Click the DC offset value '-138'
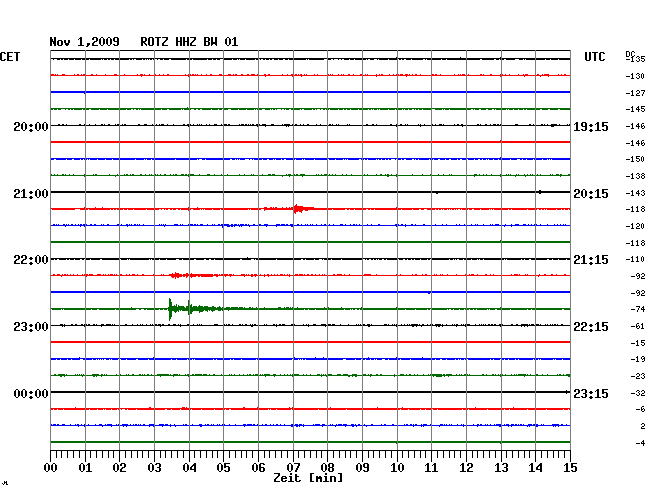 [x=635, y=176]
